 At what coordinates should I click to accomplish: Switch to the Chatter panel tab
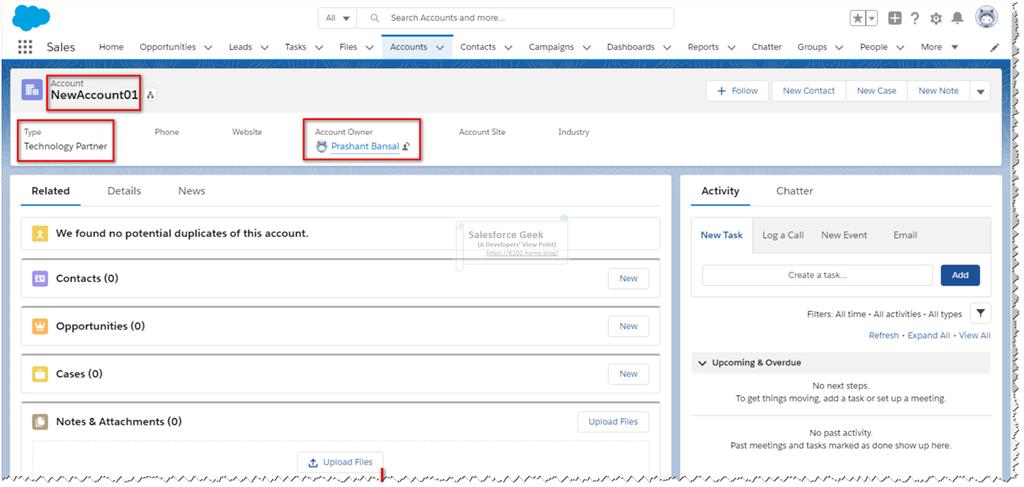coord(794,191)
